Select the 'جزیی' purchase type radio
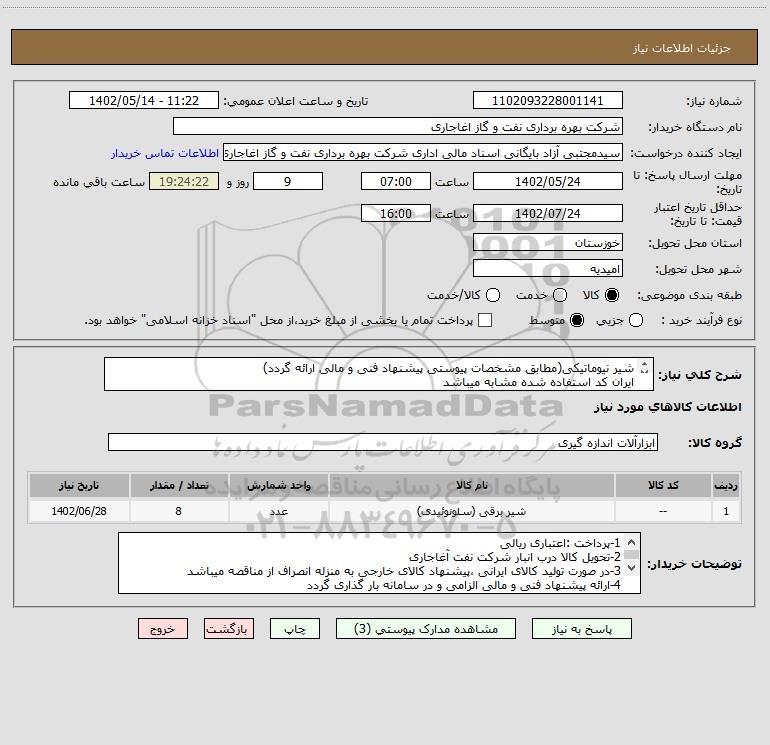 coord(636,320)
